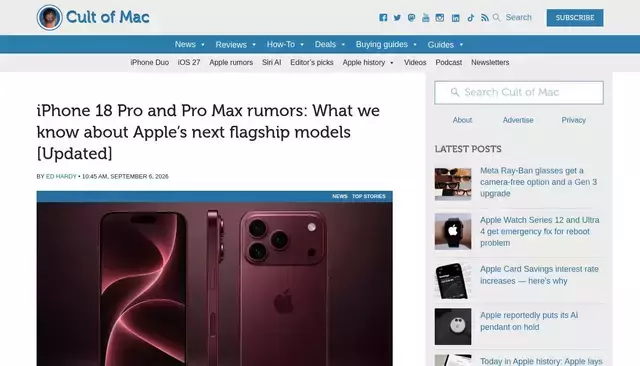Open the Deals nav item

pyautogui.click(x=325, y=44)
